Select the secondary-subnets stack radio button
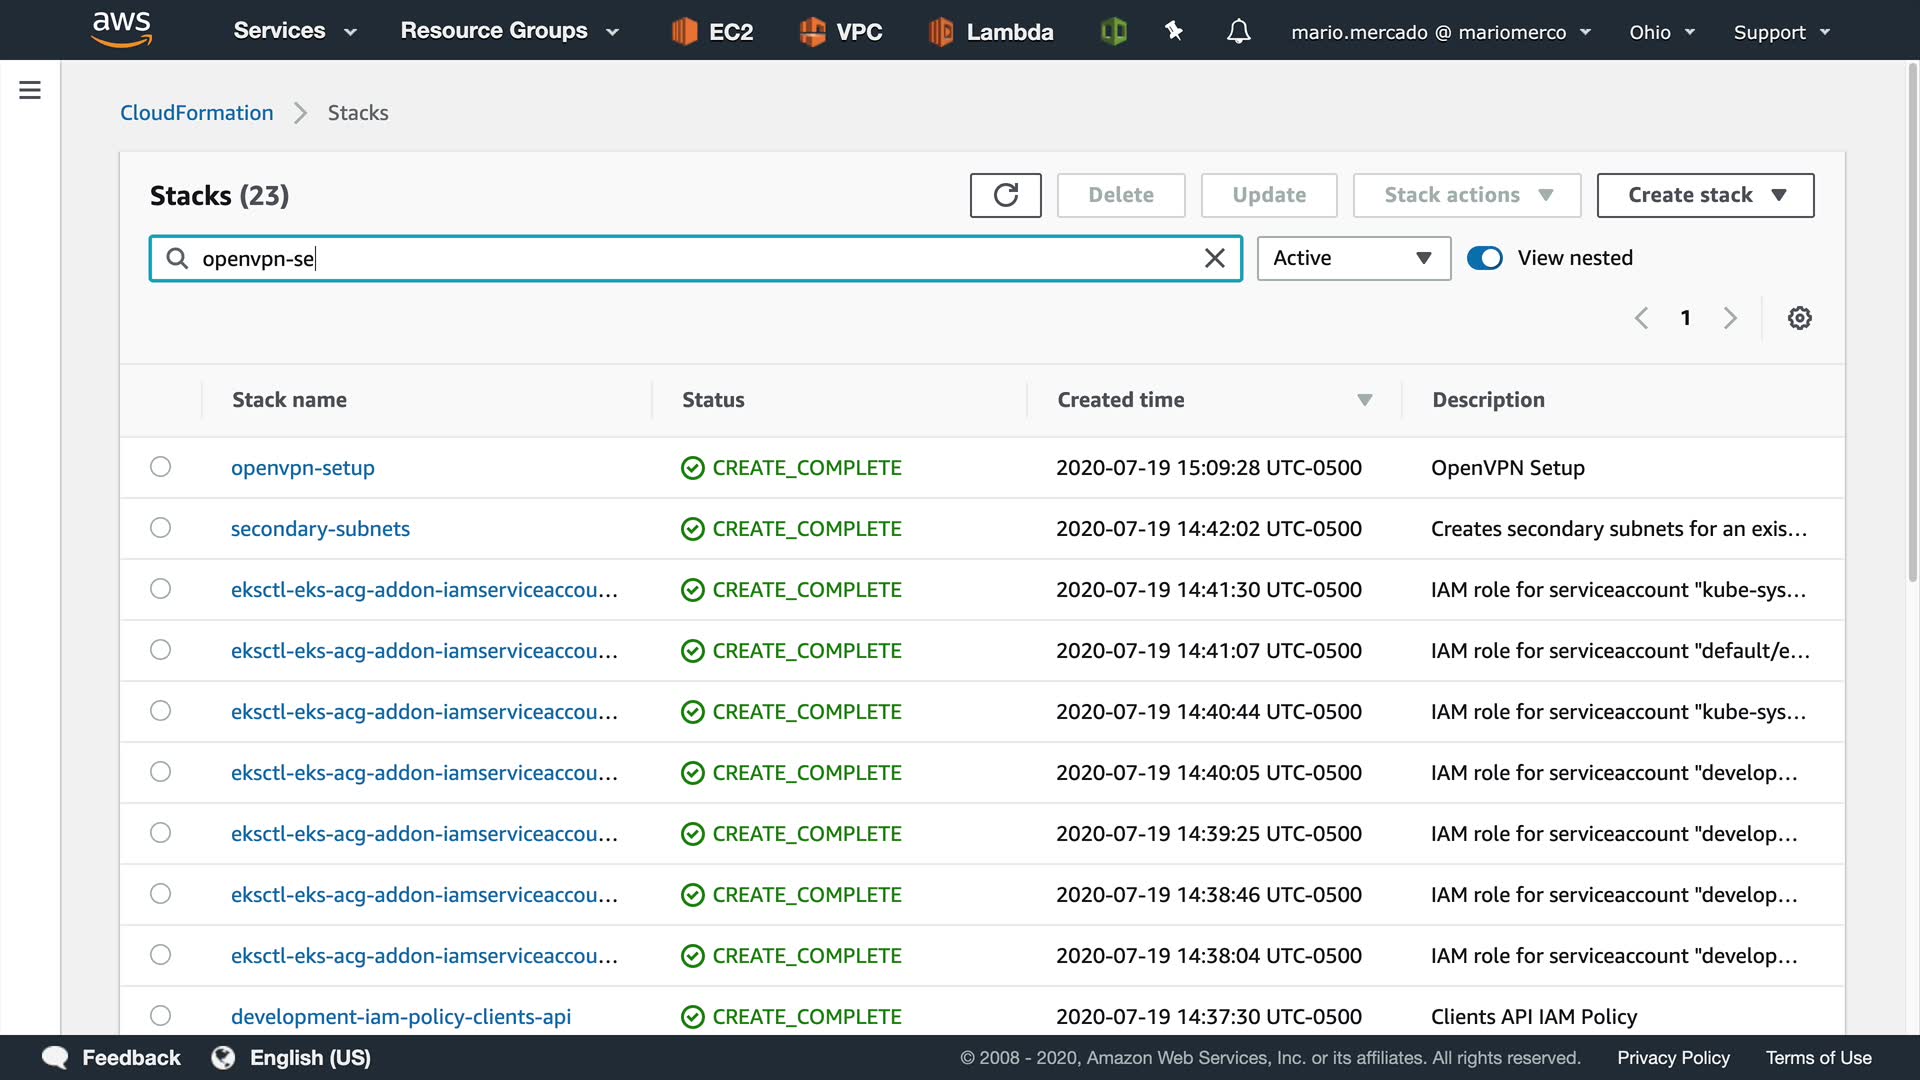 [160, 528]
